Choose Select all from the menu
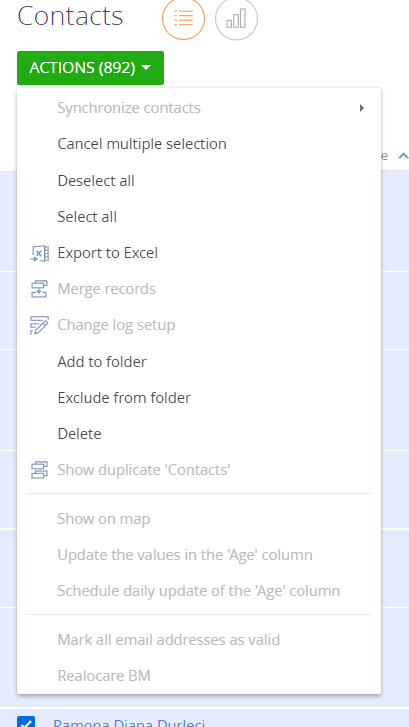This screenshot has width=409, height=727. tap(87, 217)
